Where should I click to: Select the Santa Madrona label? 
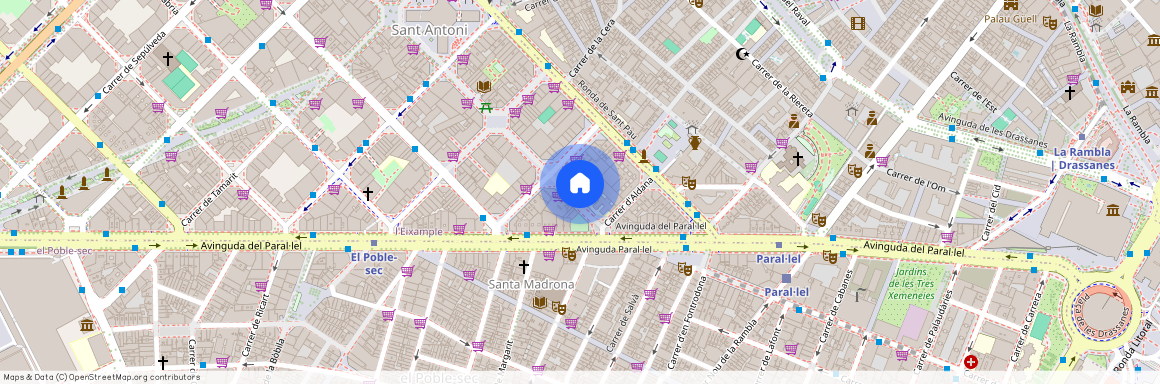(x=531, y=284)
